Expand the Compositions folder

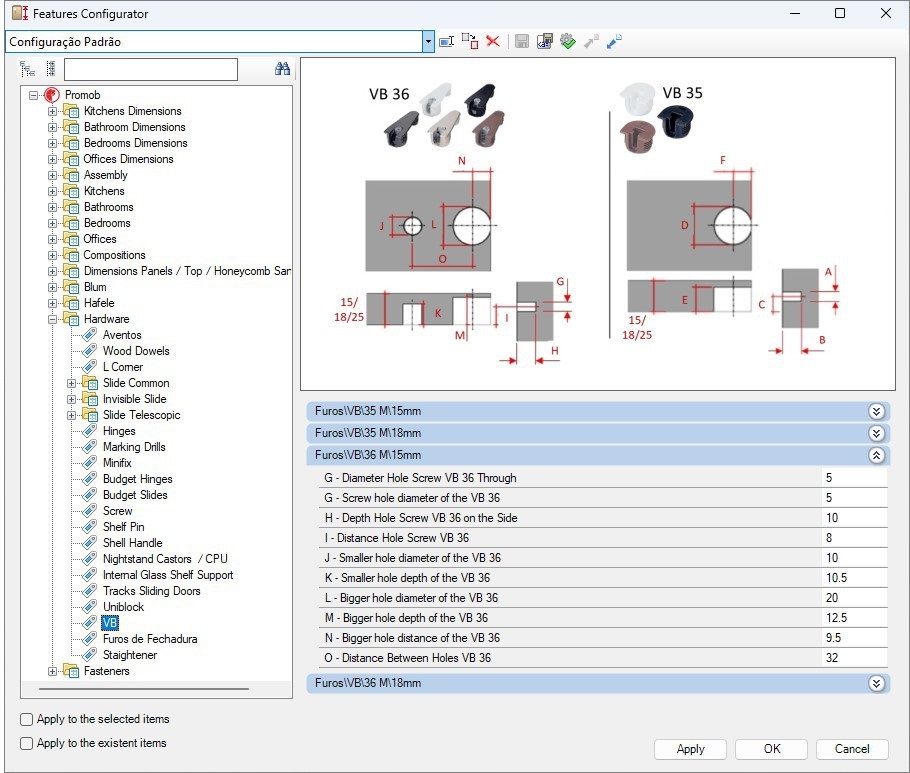(52, 255)
